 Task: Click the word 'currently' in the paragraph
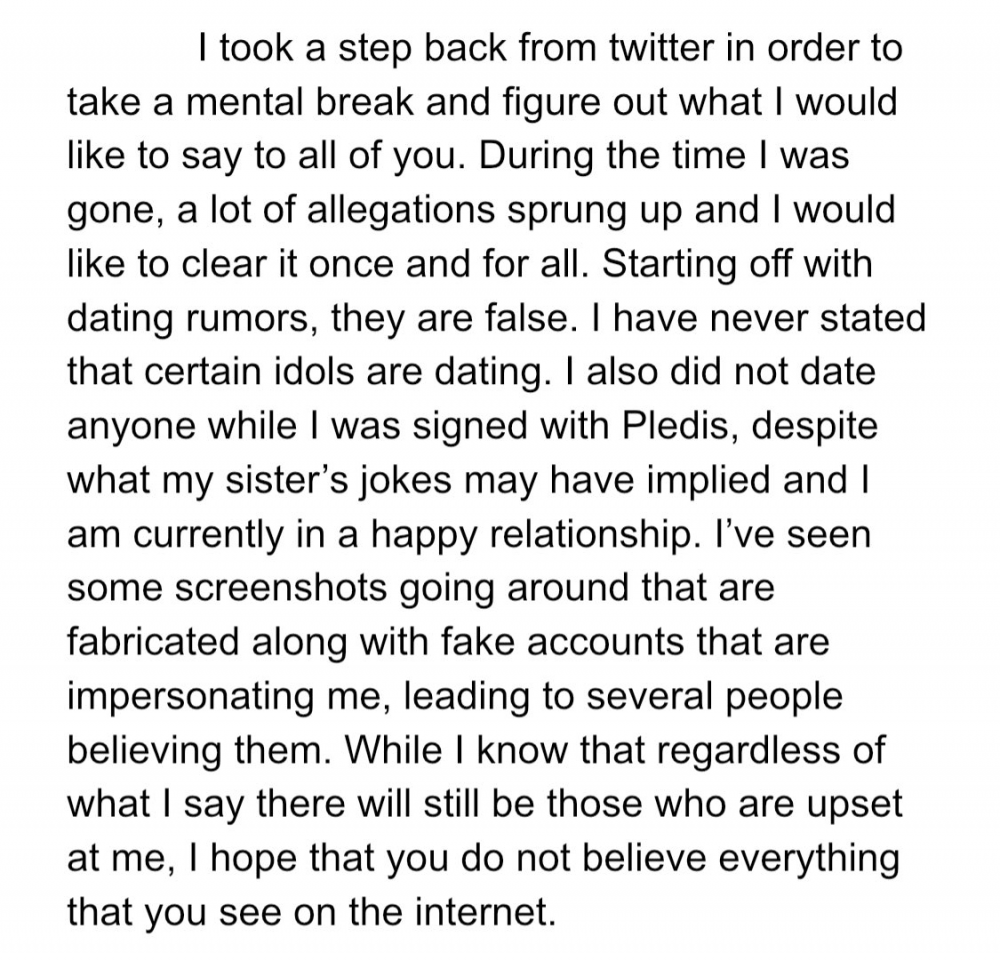(209, 534)
